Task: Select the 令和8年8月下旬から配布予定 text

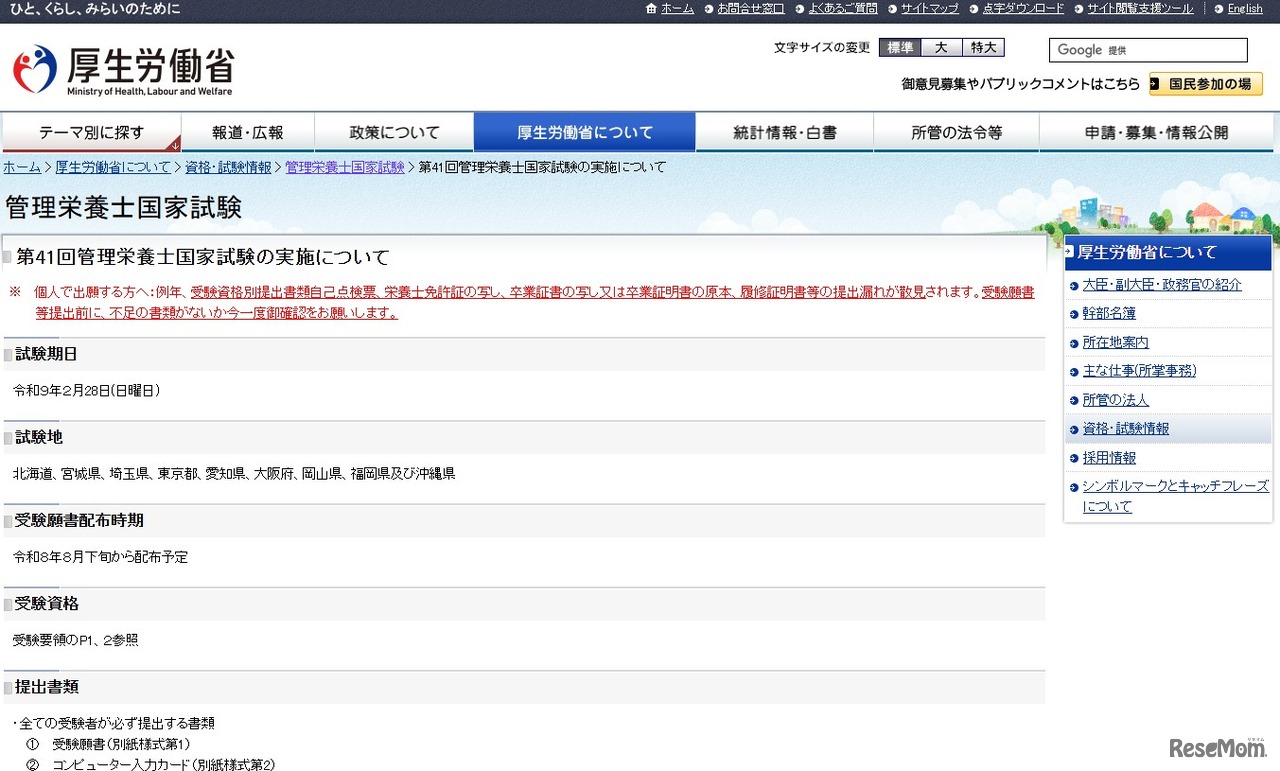Action: click(100, 557)
